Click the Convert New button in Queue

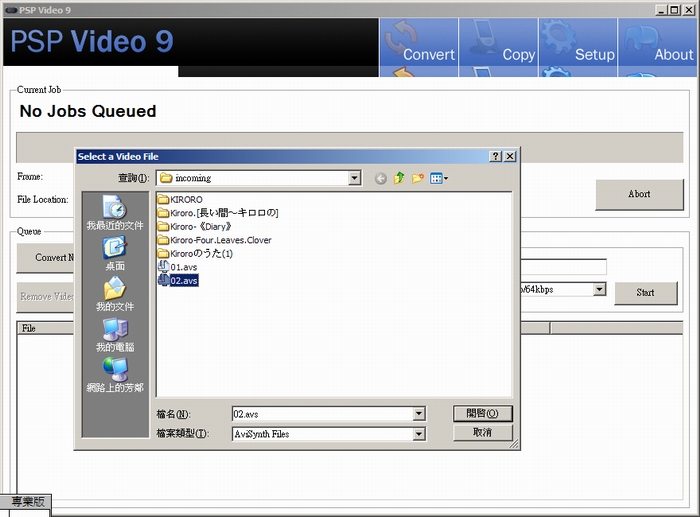[46, 258]
